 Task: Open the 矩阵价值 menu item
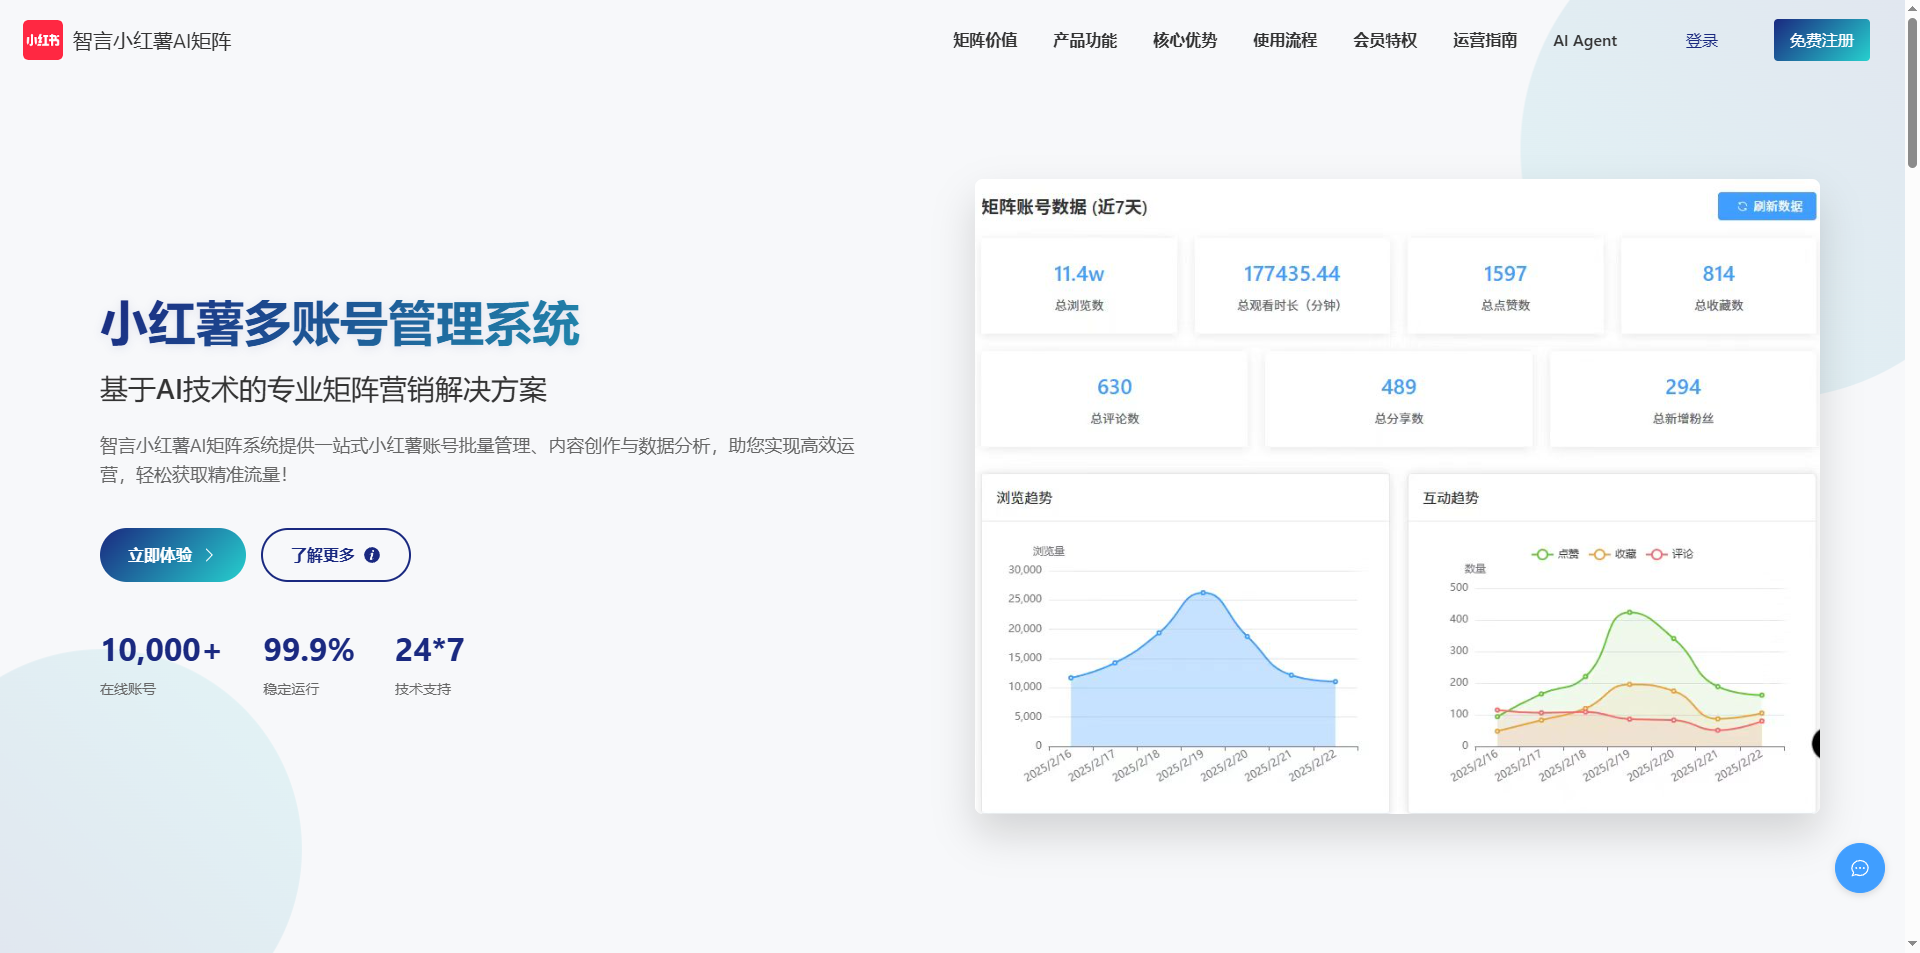point(984,40)
